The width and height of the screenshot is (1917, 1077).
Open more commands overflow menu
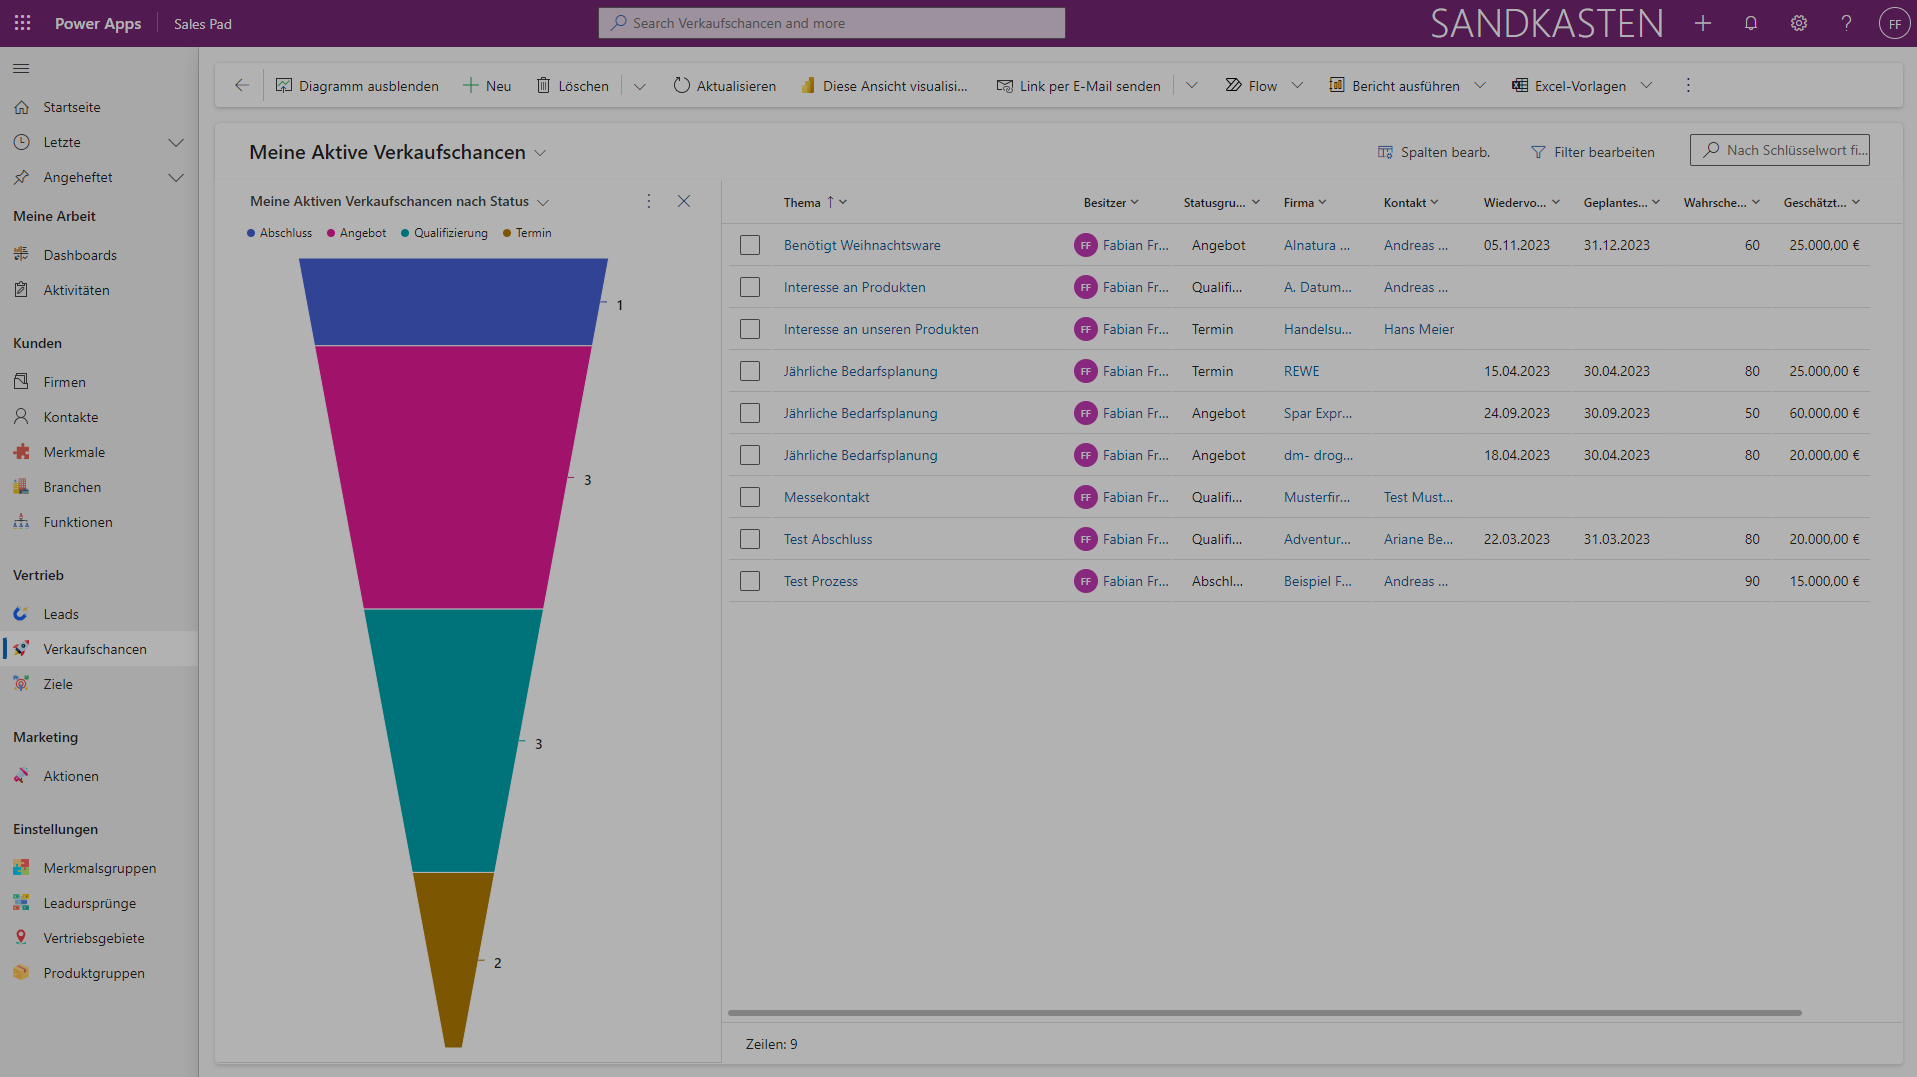click(1688, 86)
